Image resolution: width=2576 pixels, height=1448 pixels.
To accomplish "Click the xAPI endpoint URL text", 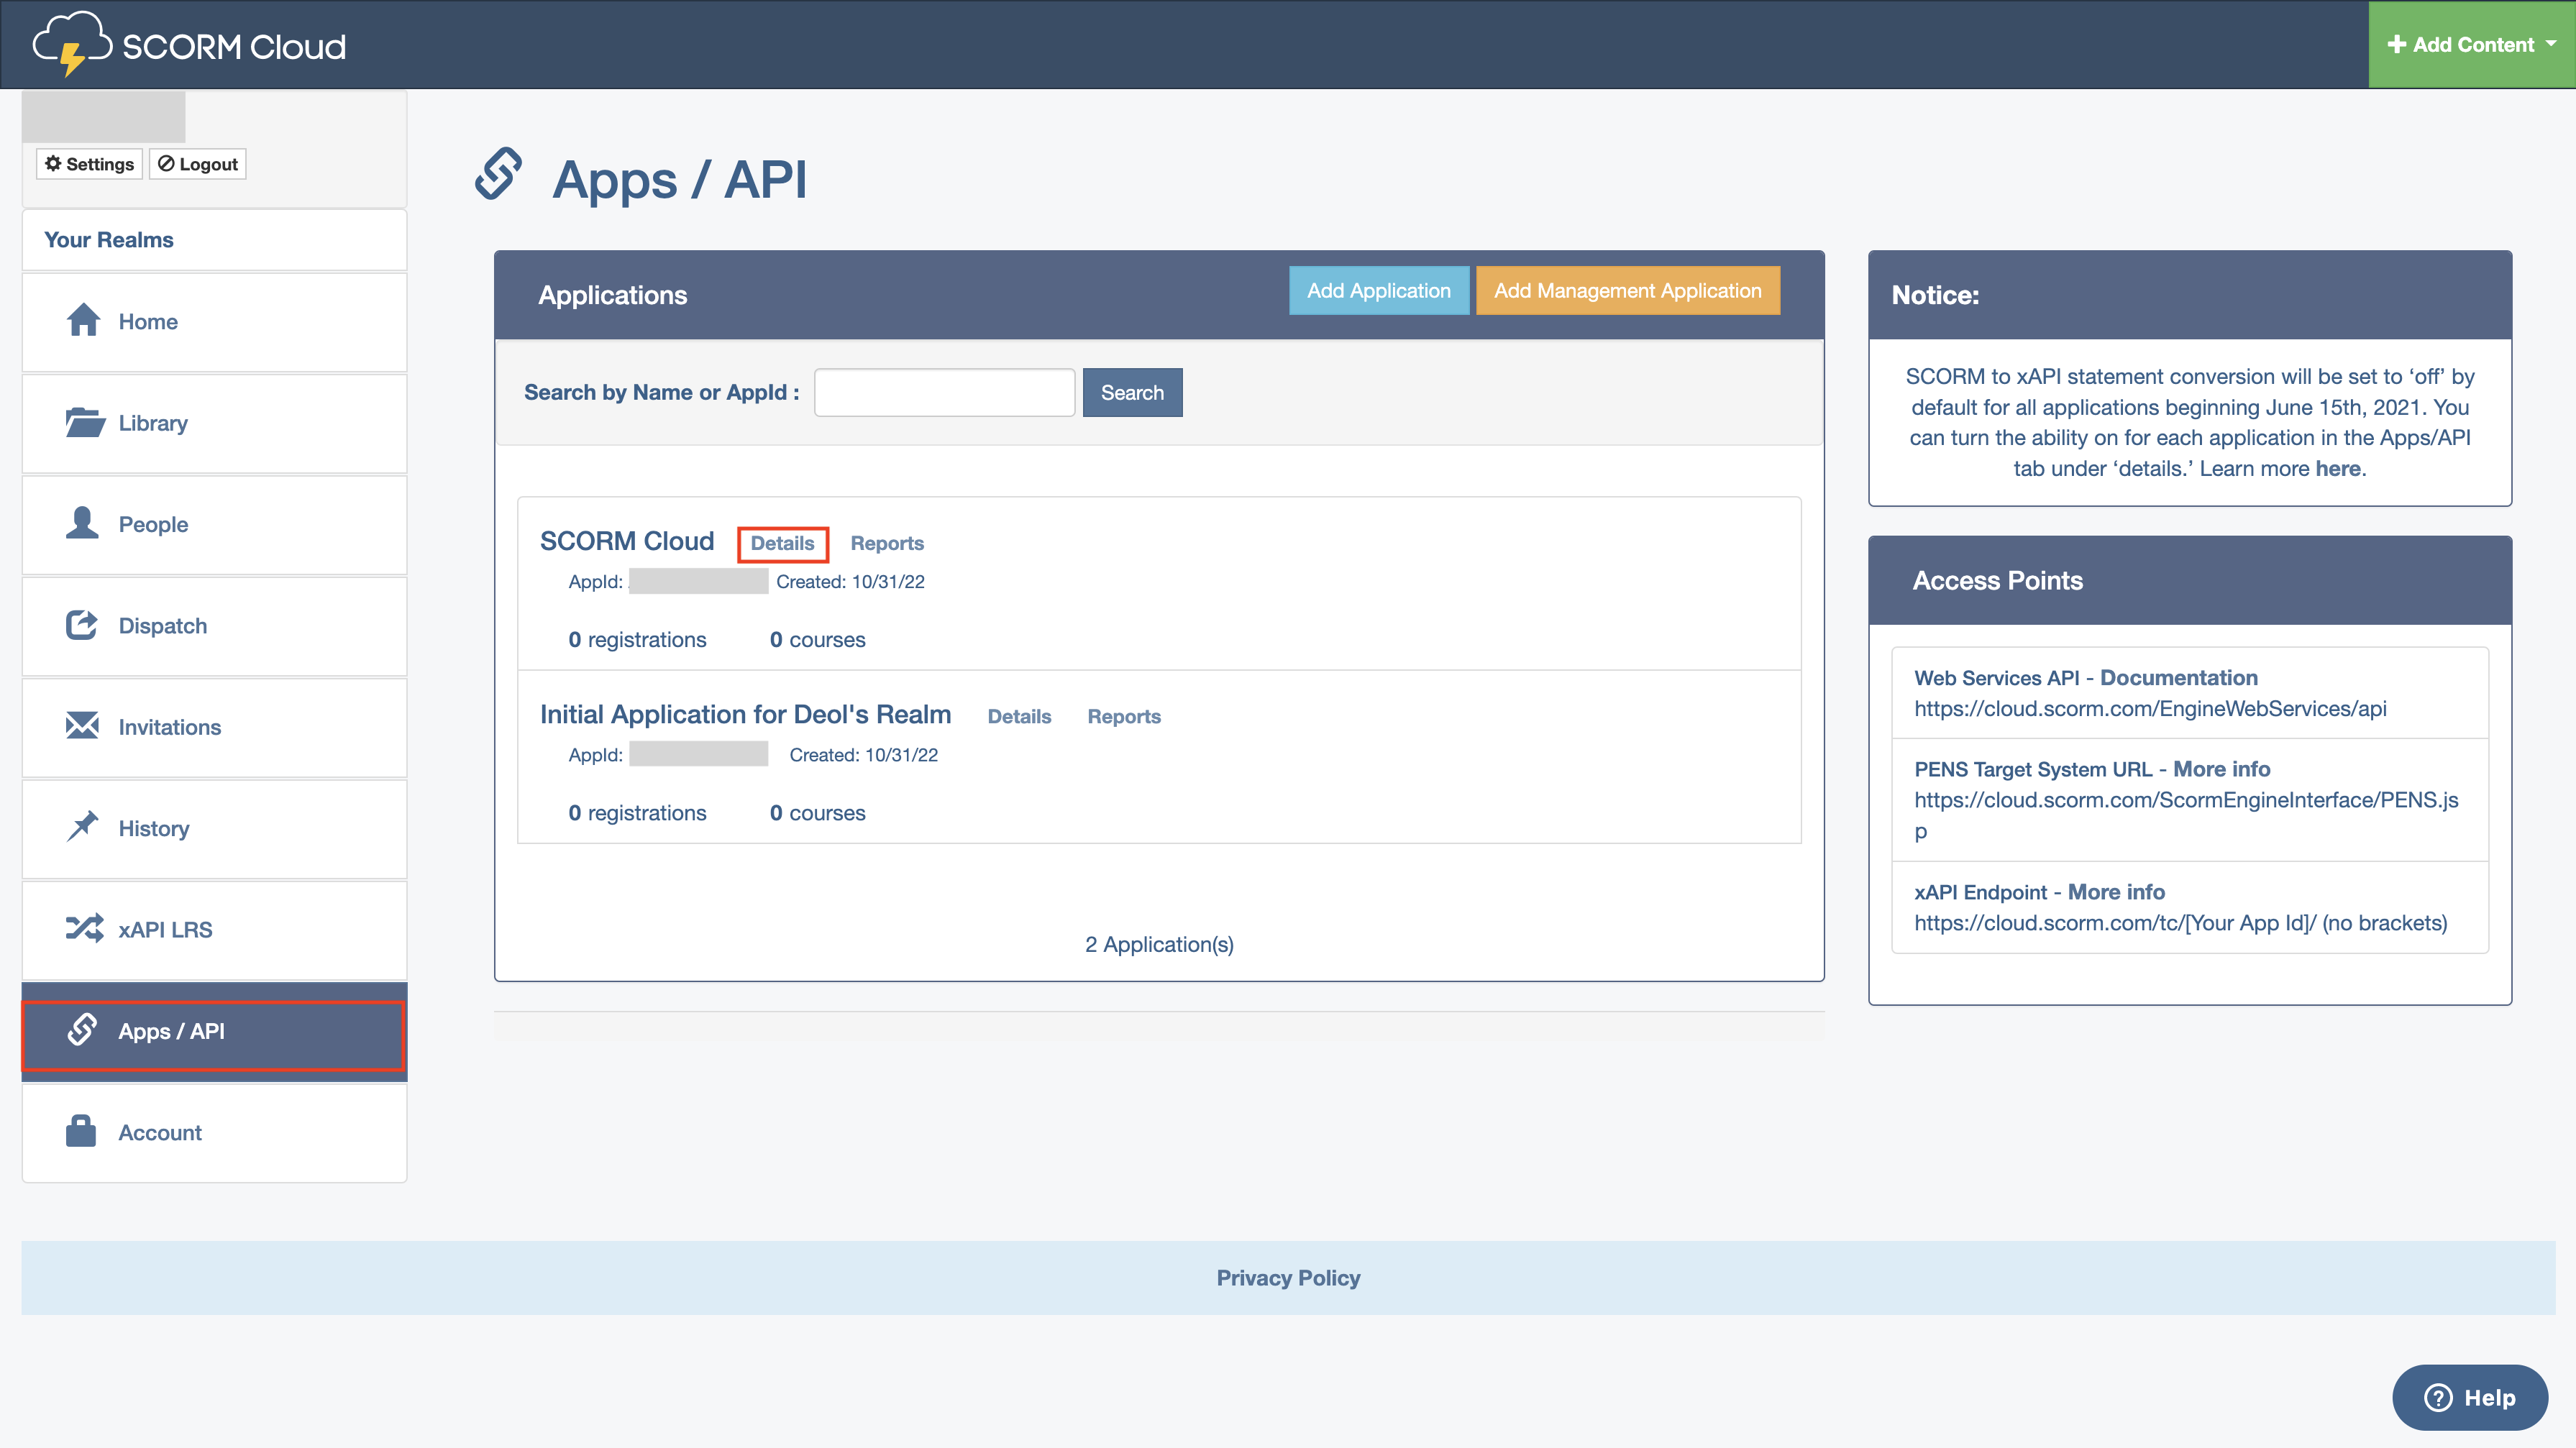I will tap(2180, 922).
